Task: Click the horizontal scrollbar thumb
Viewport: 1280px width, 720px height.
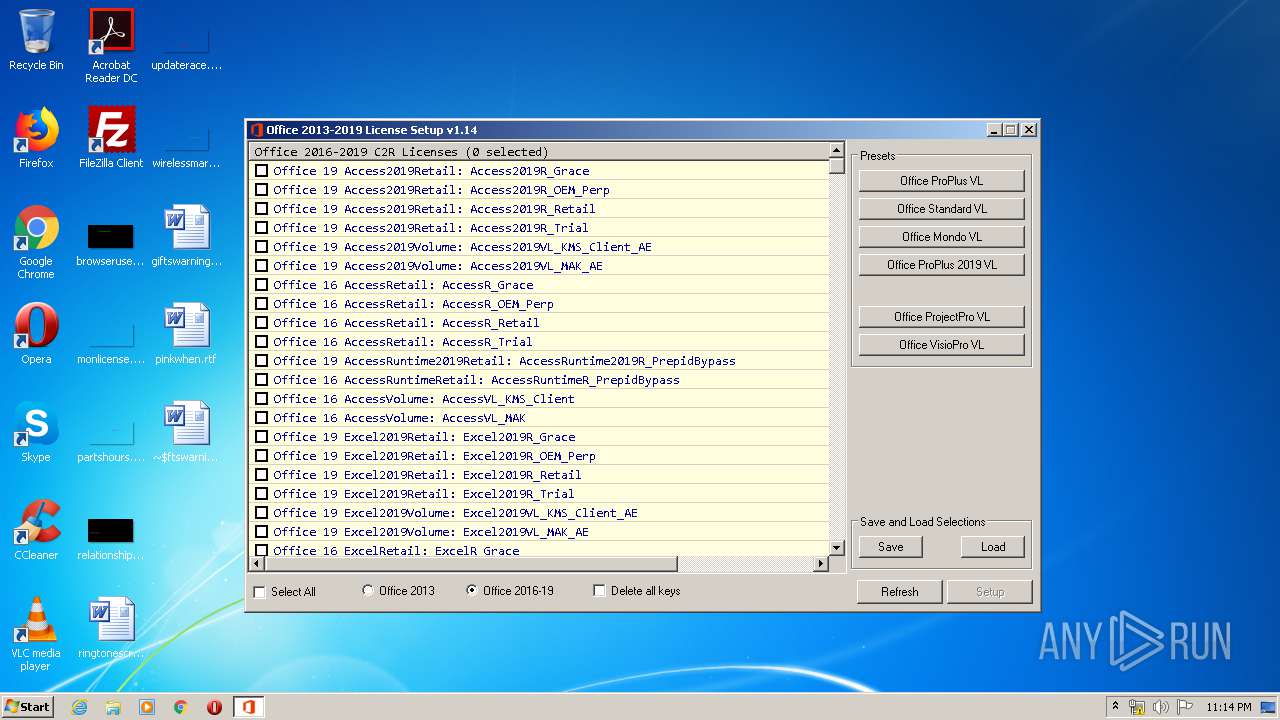Action: (x=471, y=564)
